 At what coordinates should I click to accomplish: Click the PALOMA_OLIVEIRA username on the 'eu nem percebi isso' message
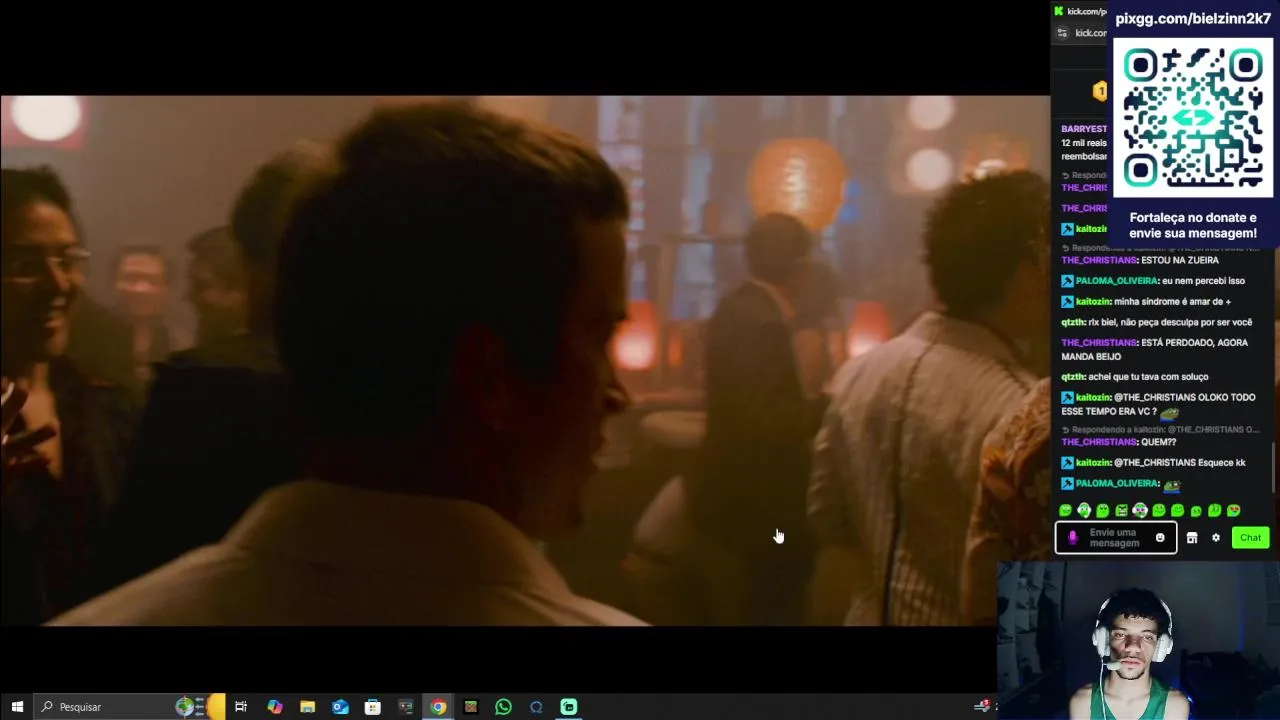pos(1116,281)
